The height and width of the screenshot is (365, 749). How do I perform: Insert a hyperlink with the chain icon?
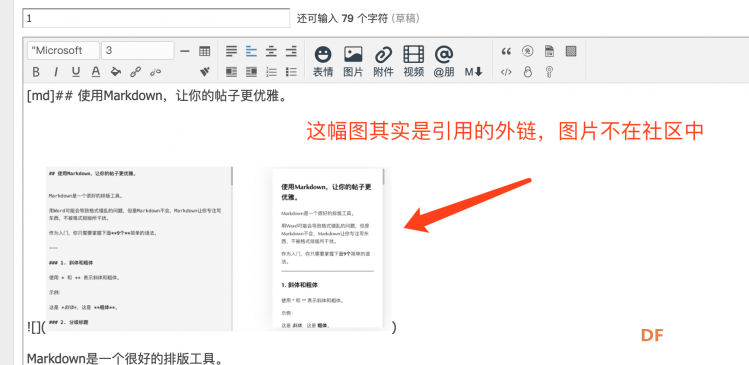click(x=136, y=72)
